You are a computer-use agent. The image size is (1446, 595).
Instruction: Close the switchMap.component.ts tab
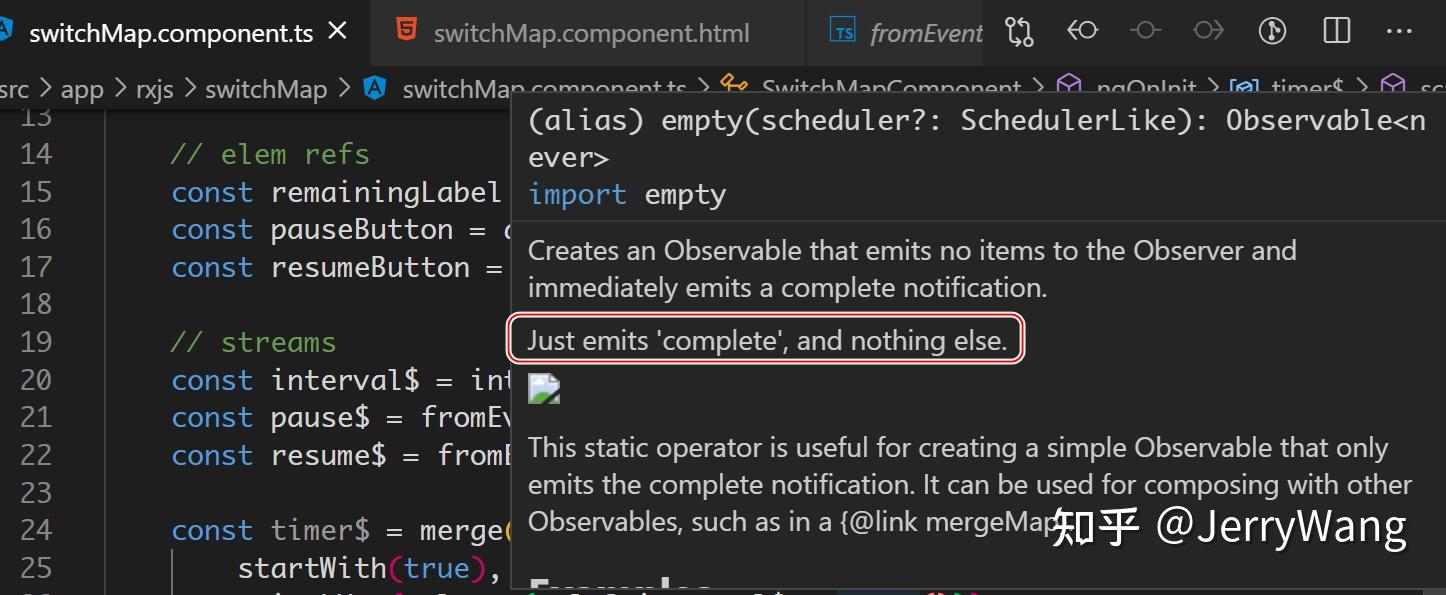338,32
